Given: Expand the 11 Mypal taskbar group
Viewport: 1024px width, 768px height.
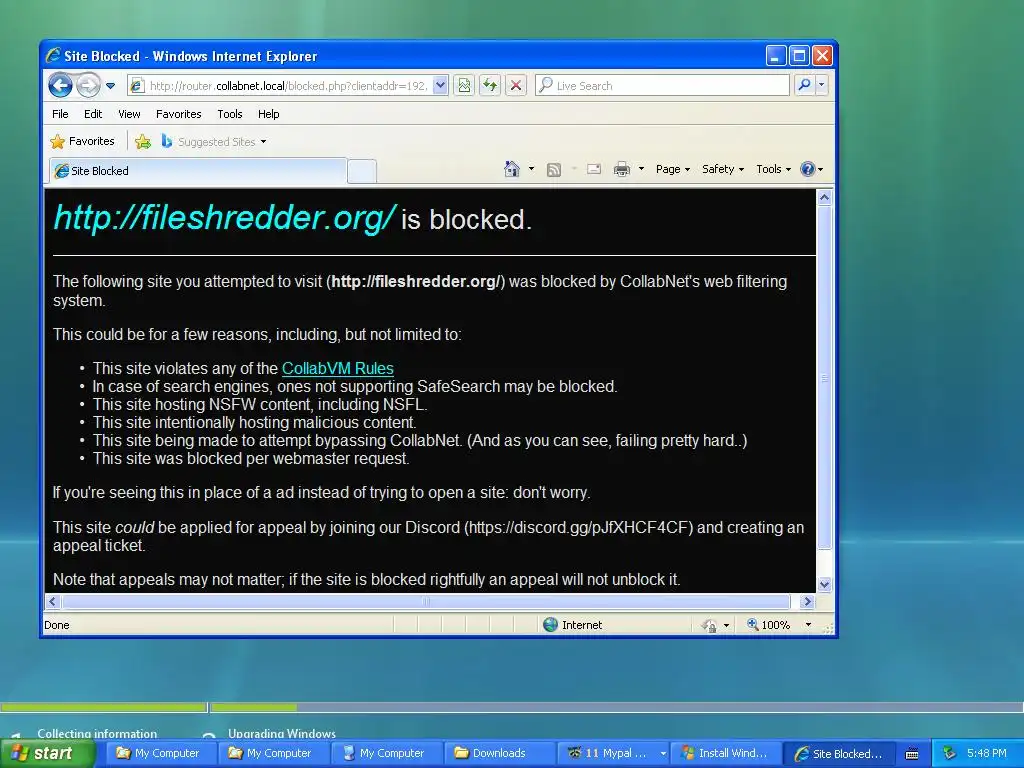Looking at the screenshot, I should click(663, 753).
